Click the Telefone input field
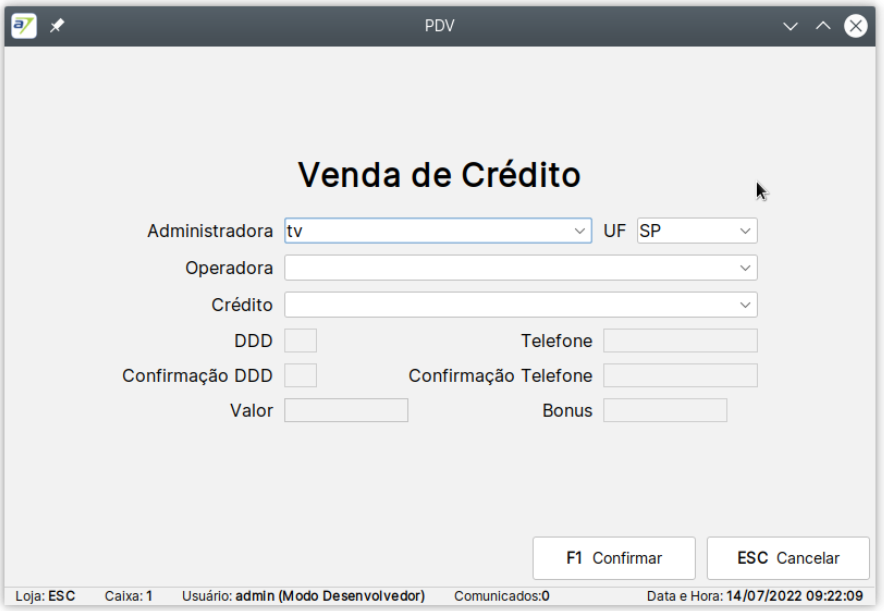 coord(680,340)
